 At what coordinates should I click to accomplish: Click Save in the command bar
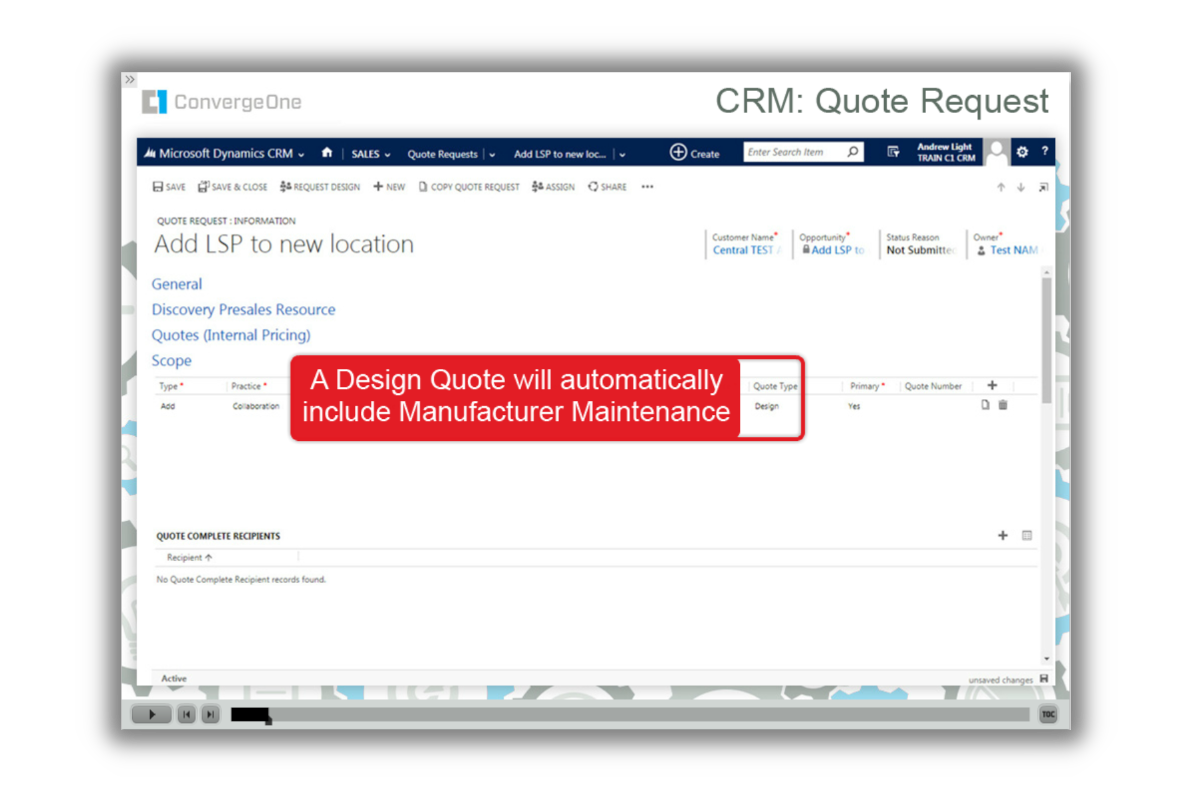click(x=169, y=187)
